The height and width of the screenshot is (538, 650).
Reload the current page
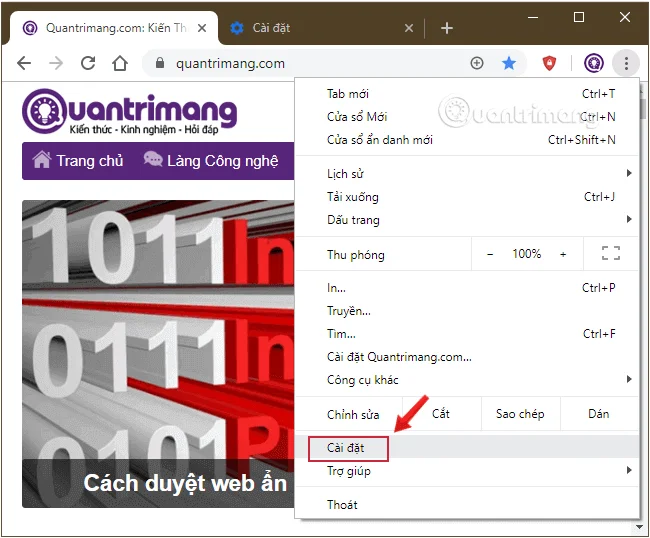tap(88, 63)
